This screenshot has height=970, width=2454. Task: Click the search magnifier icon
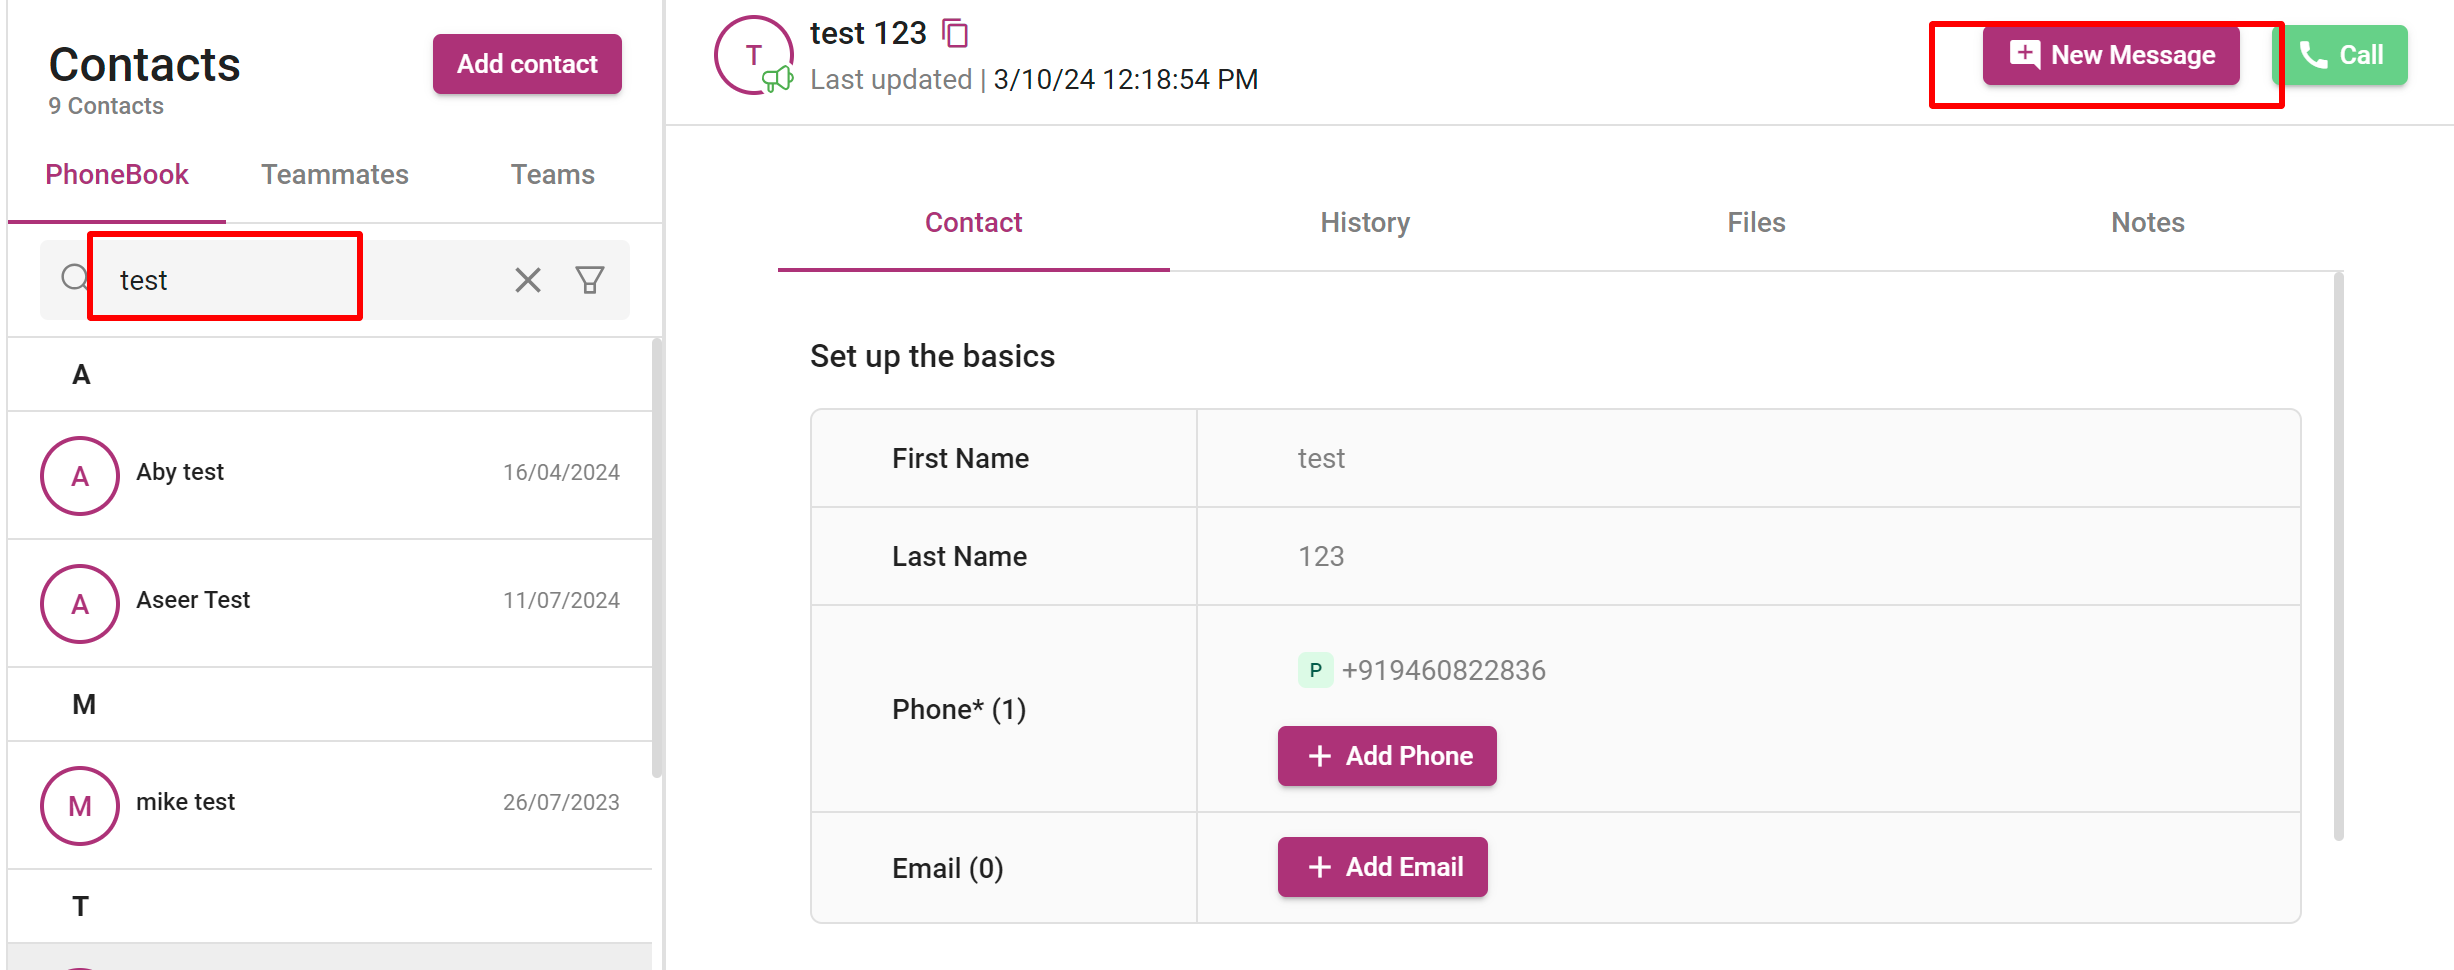point(75,278)
